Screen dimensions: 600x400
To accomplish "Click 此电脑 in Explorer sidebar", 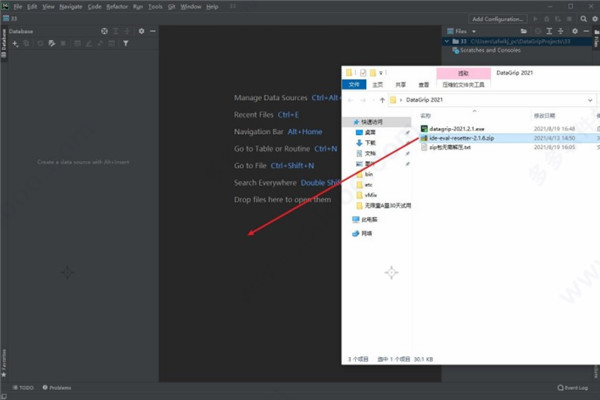I will (364, 219).
